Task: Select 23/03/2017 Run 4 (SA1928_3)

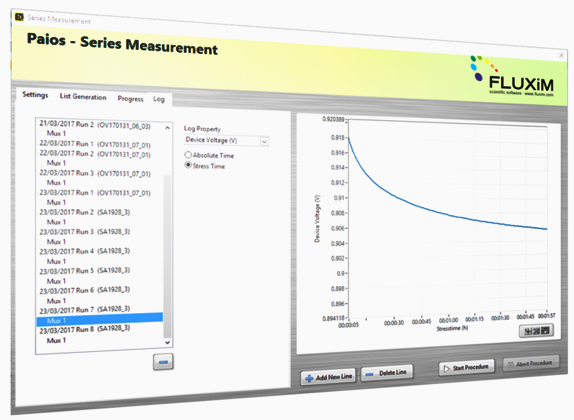Action: tap(85, 251)
